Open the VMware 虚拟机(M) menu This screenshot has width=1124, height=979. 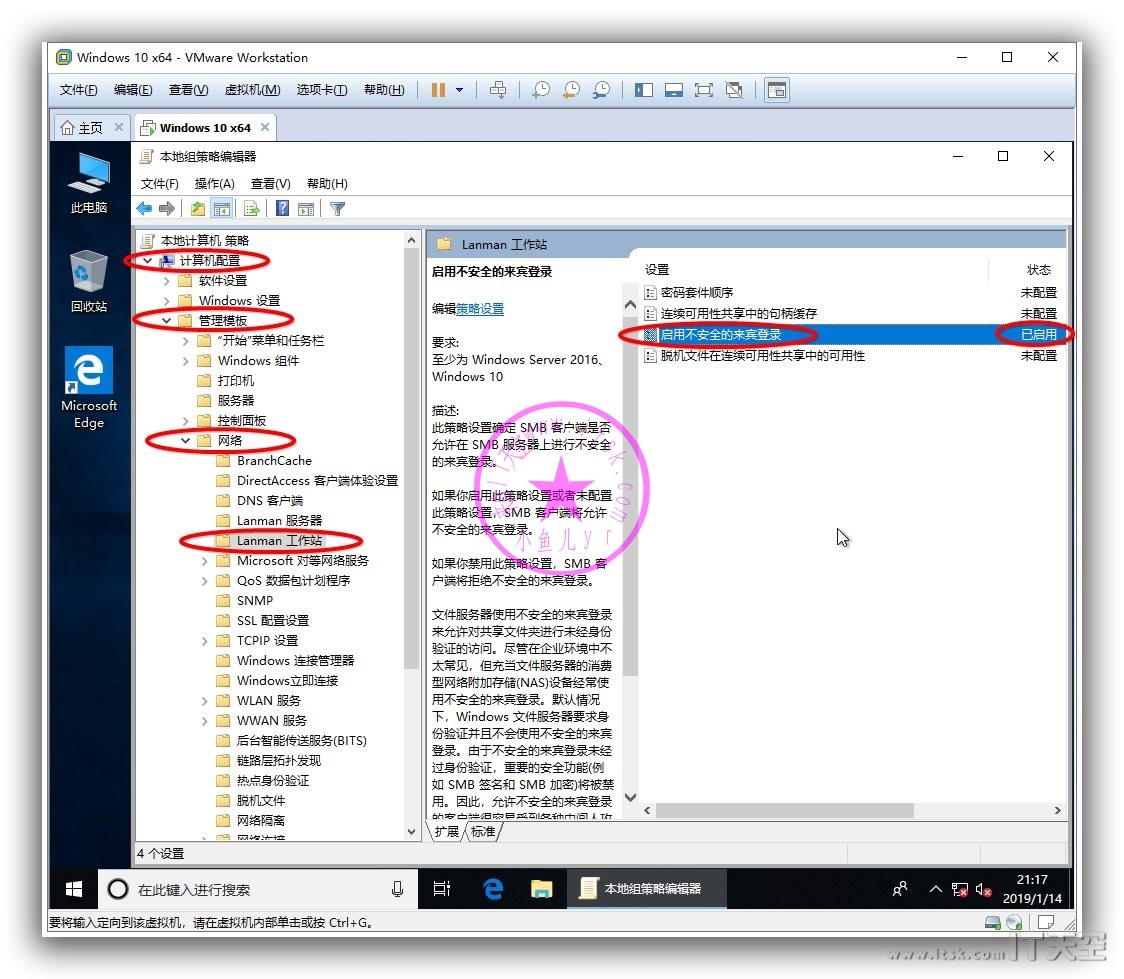(252, 90)
